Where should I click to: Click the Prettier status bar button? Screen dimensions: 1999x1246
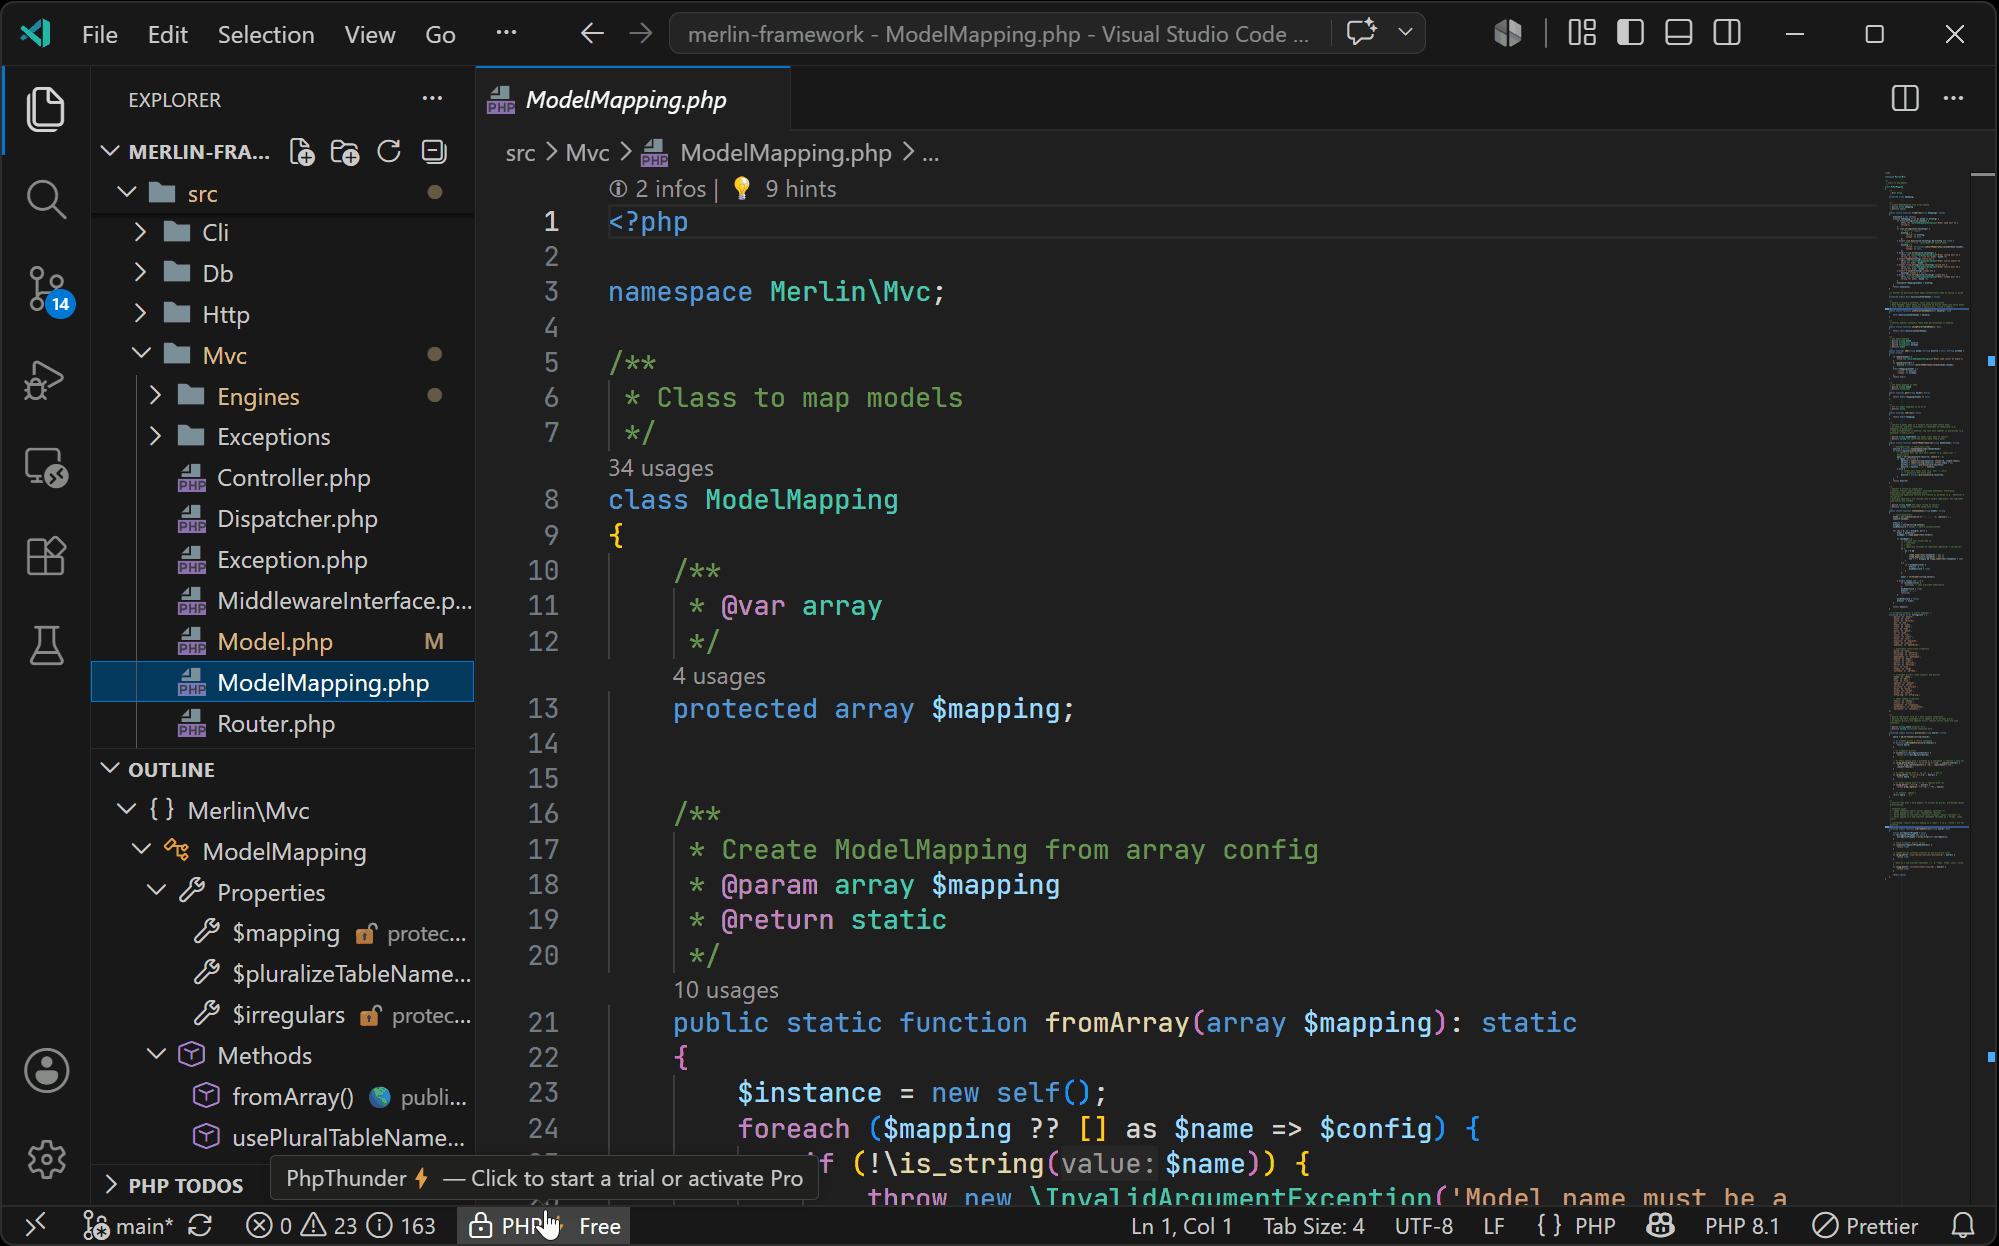(x=1865, y=1226)
